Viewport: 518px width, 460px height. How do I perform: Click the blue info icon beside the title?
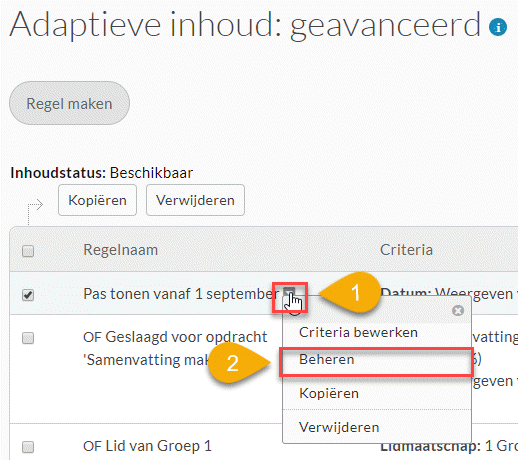pos(498,27)
